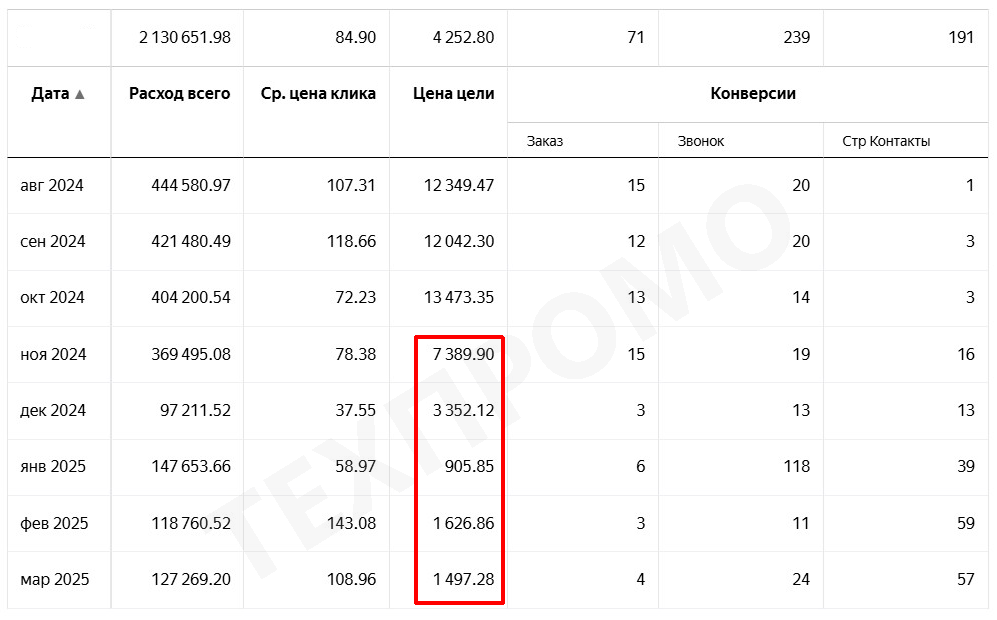
Task: Click spend value 127 269.20
Action: 191,579
